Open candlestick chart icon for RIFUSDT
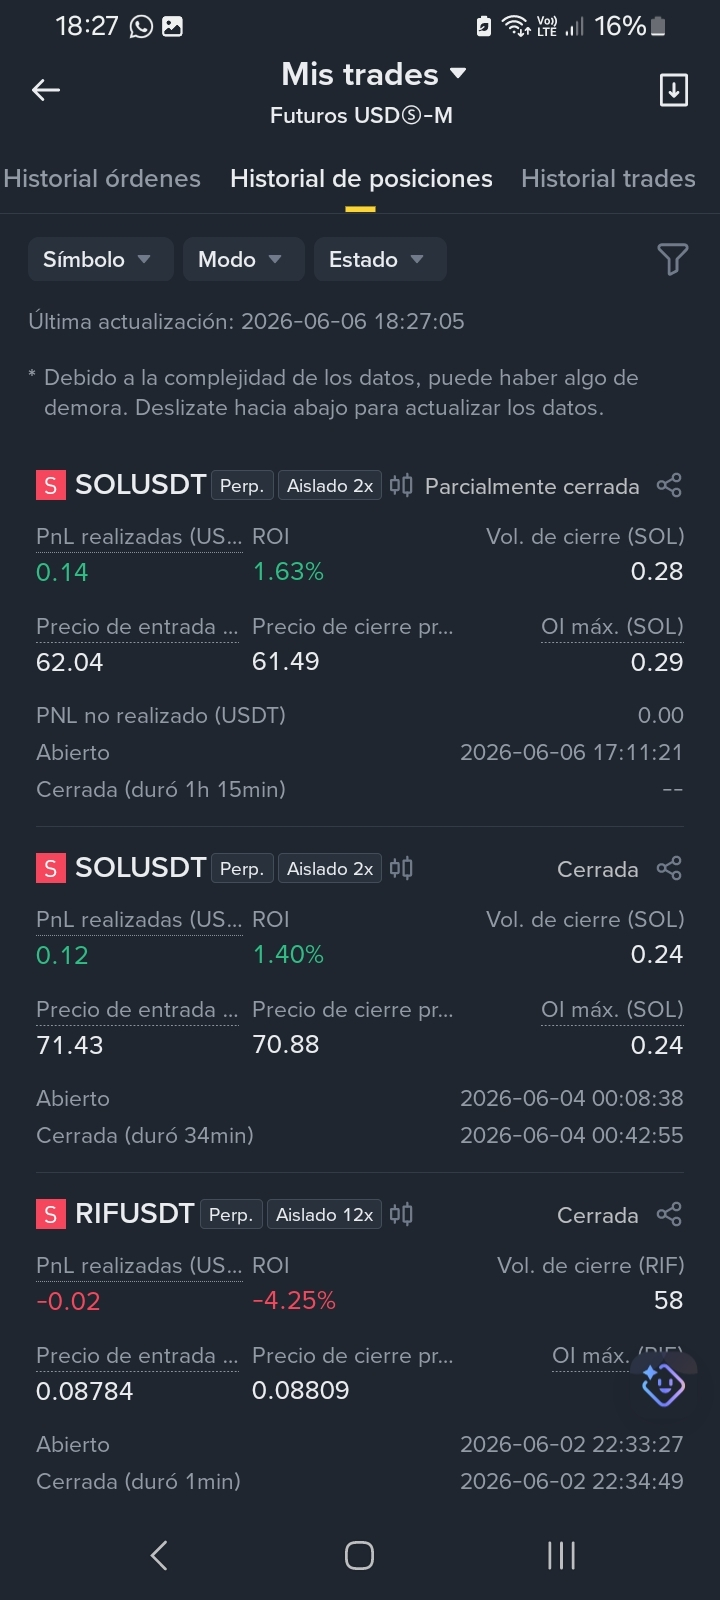This screenshot has width=720, height=1600. (401, 1215)
